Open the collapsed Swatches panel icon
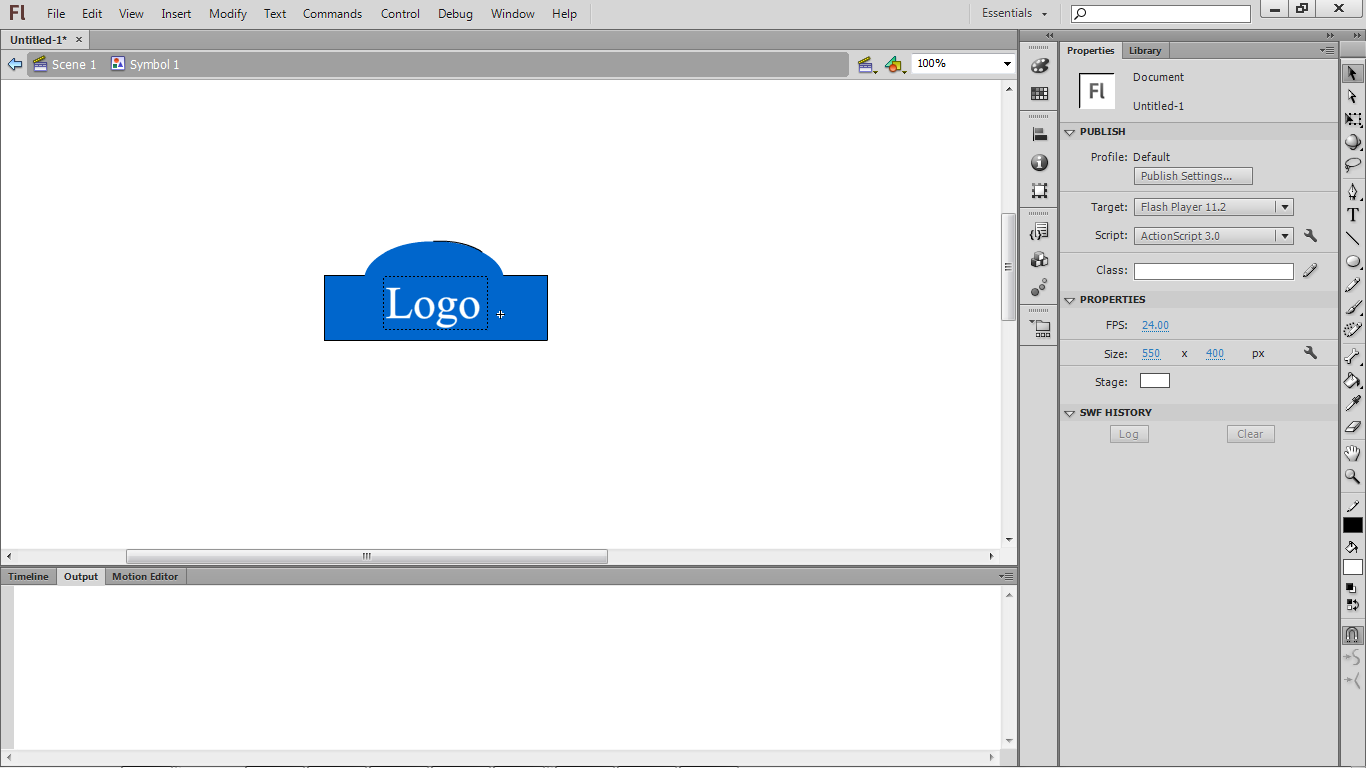Image resolution: width=1366 pixels, height=768 pixels. [x=1039, y=94]
